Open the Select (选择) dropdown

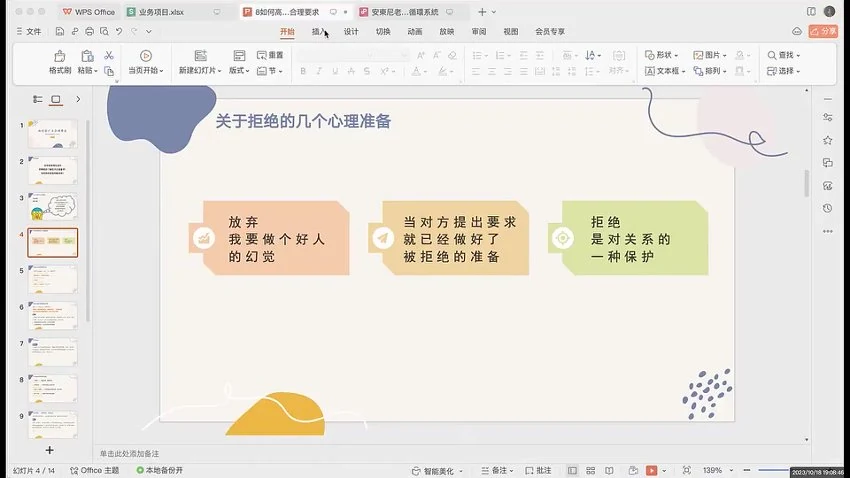click(783, 71)
